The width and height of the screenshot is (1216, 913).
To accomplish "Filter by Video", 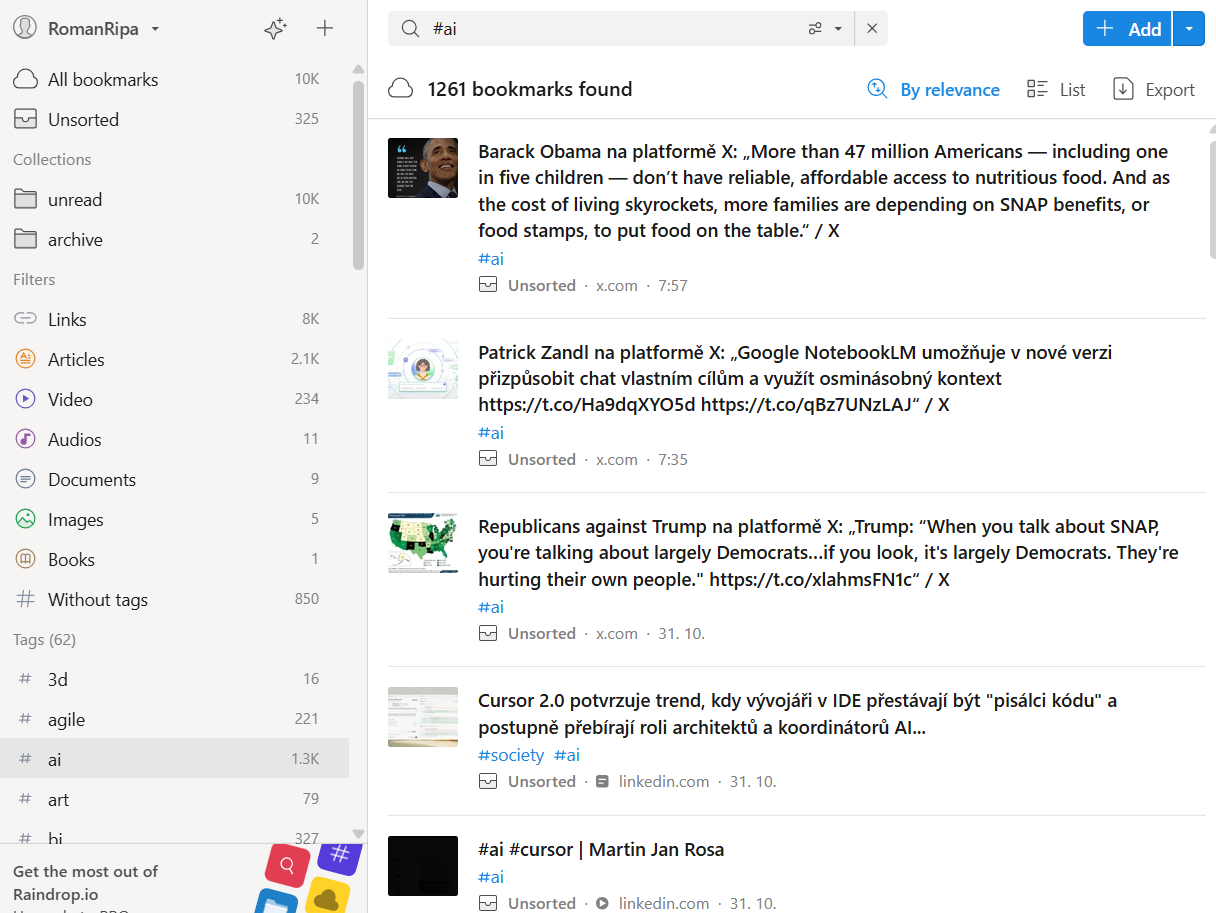I will pos(174,399).
